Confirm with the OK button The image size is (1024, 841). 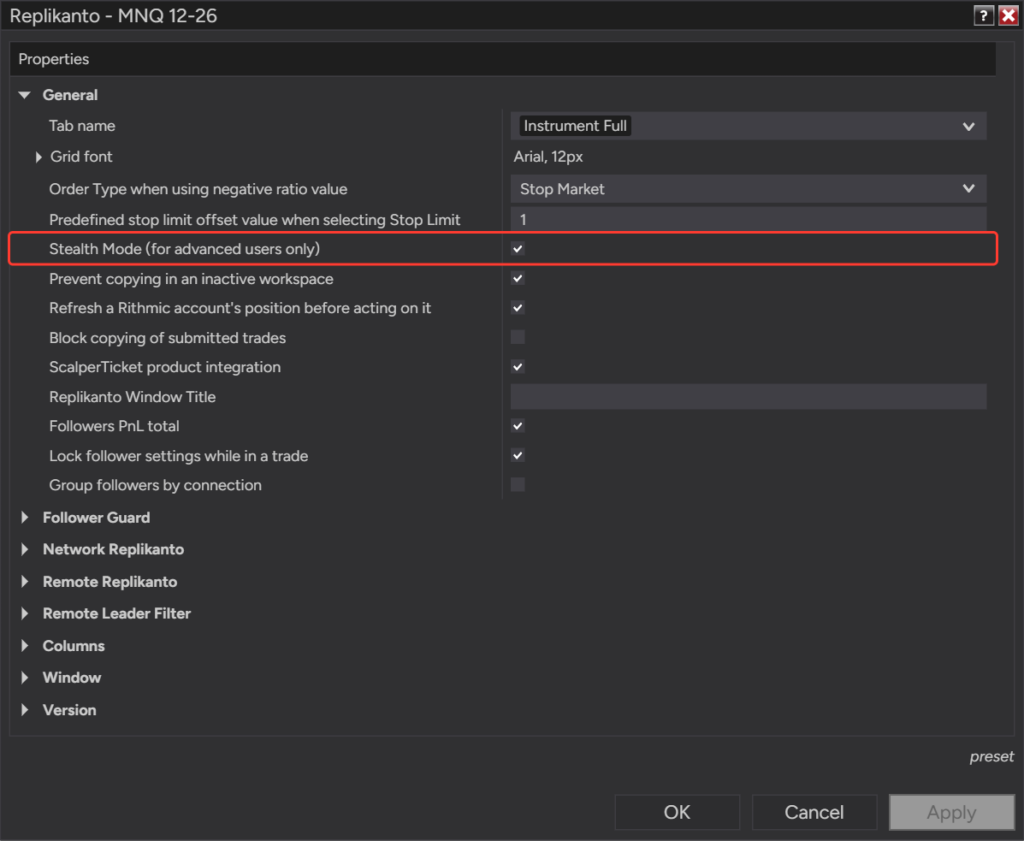pos(677,812)
